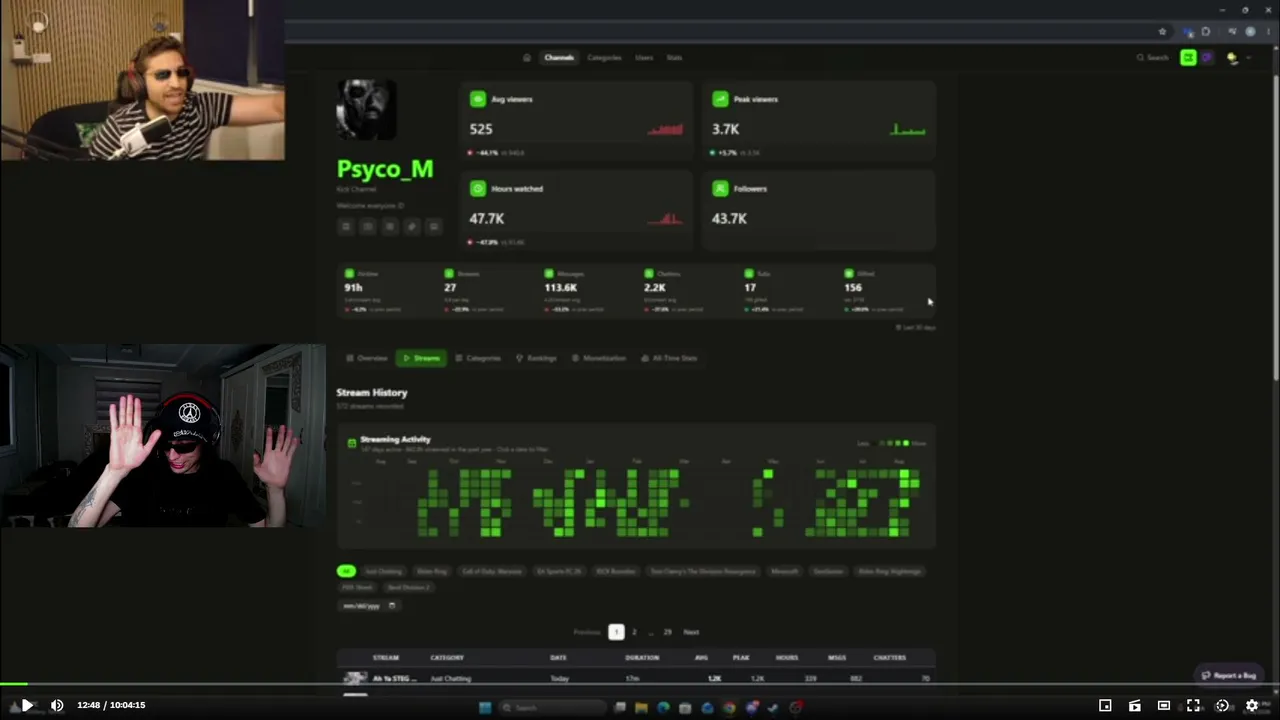Switch to the Monetization tab

pos(599,358)
